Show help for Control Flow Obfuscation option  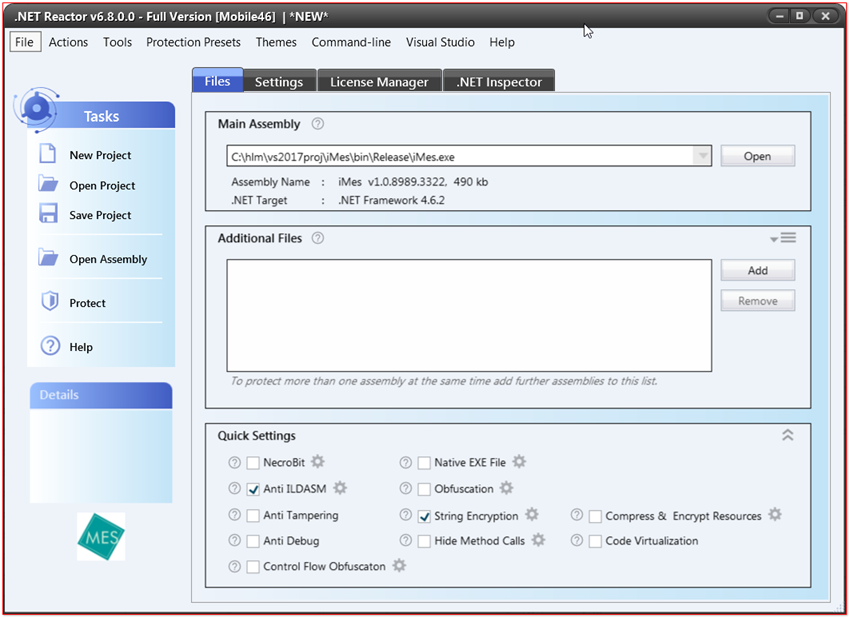[234, 566]
